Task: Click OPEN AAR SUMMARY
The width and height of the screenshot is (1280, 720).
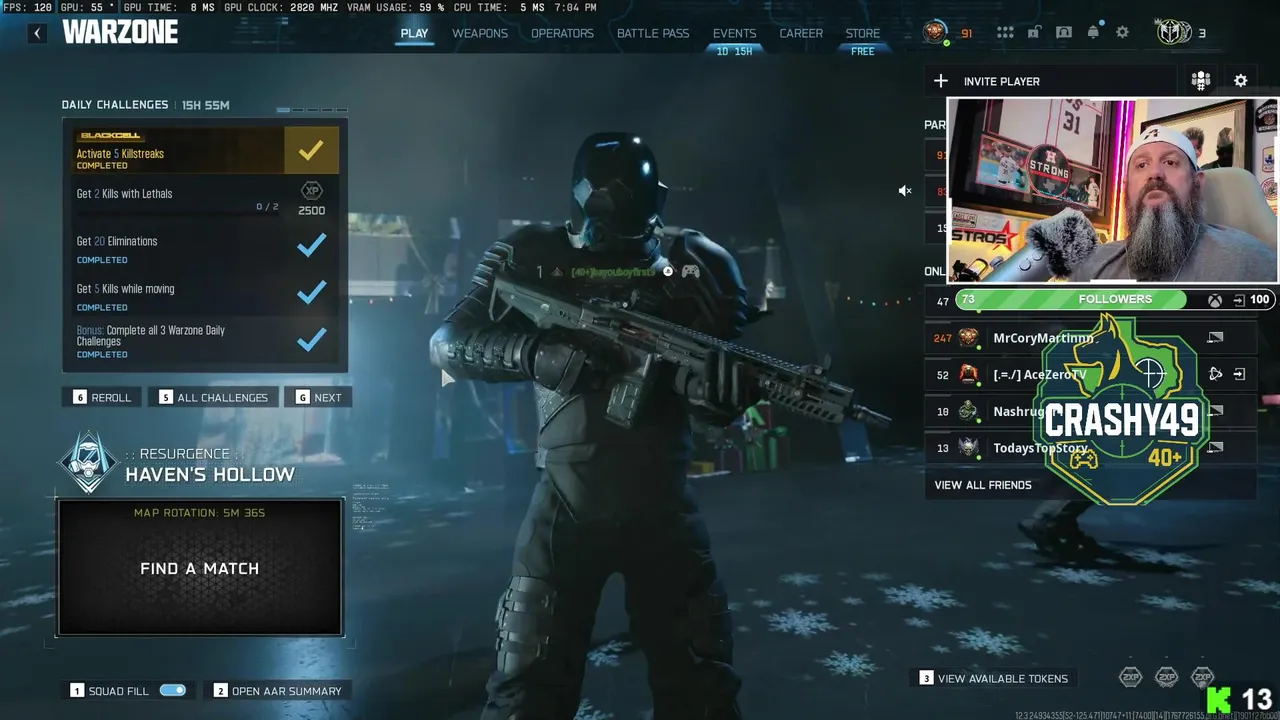Action: [x=277, y=690]
